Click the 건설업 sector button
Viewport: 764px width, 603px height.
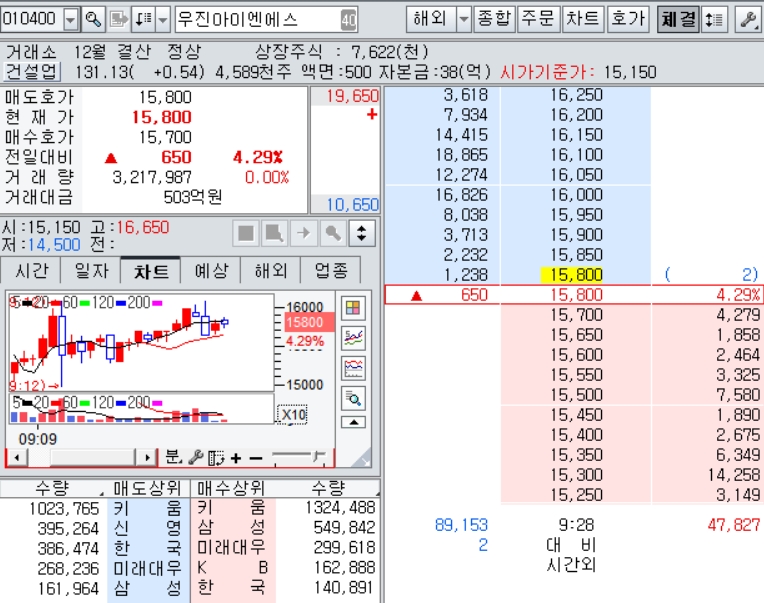32,72
